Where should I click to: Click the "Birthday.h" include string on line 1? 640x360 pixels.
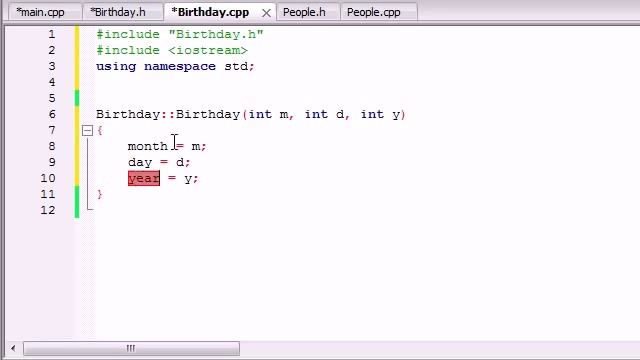[x=216, y=34]
